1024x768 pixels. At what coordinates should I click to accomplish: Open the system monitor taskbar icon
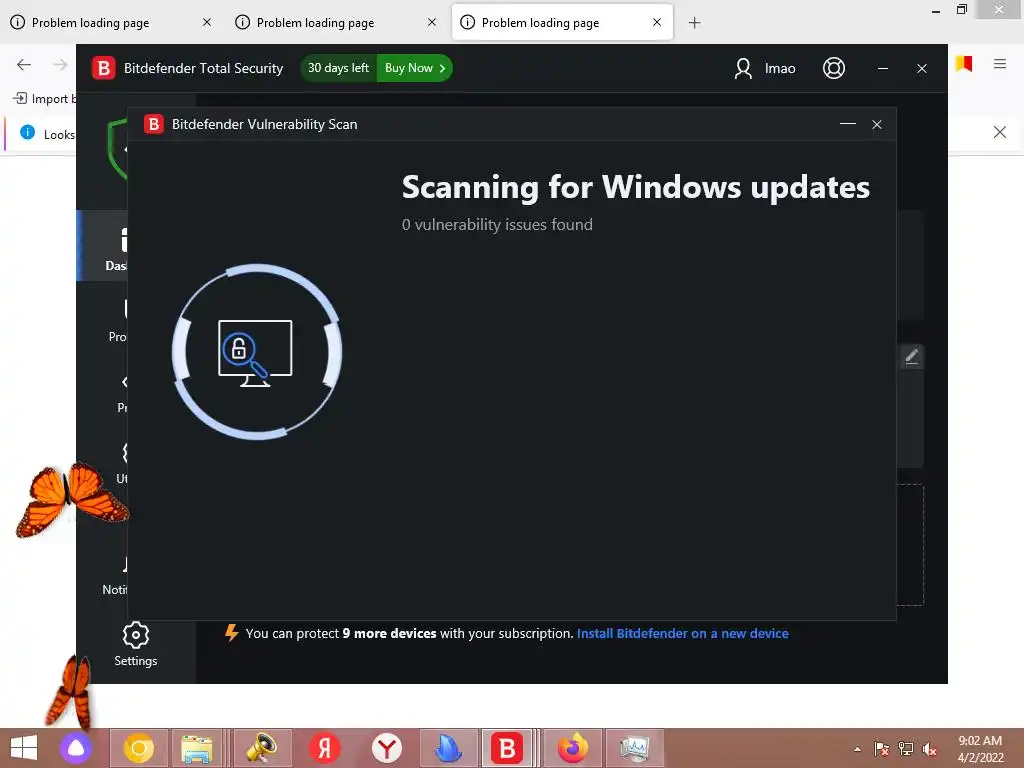pyautogui.click(x=635, y=748)
